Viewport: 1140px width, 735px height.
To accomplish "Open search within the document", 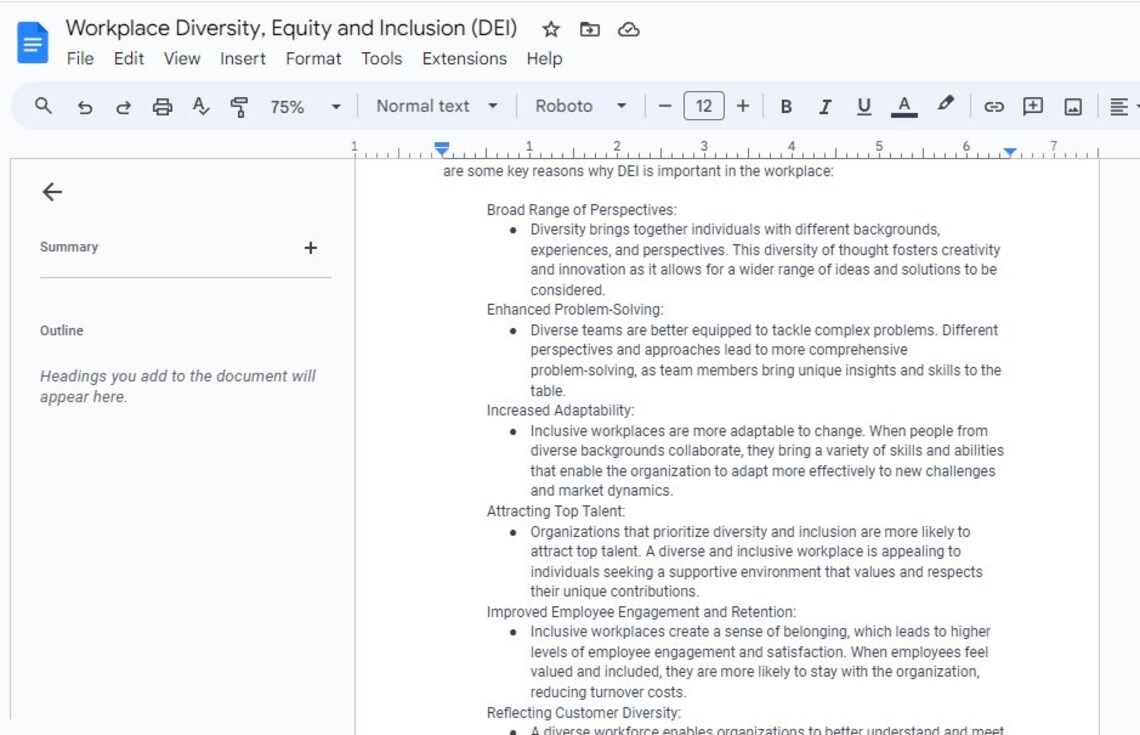I will coord(44,106).
